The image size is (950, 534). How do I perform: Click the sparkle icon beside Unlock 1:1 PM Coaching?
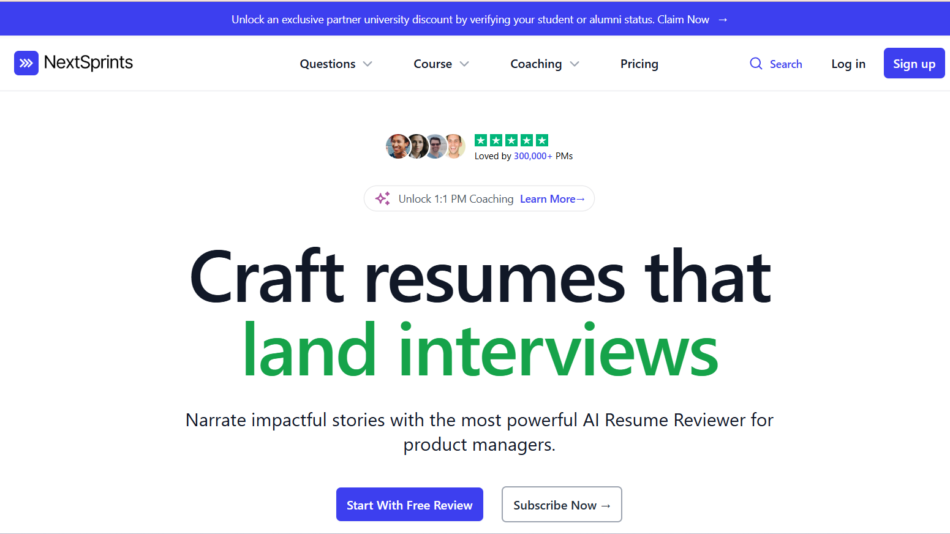[382, 199]
